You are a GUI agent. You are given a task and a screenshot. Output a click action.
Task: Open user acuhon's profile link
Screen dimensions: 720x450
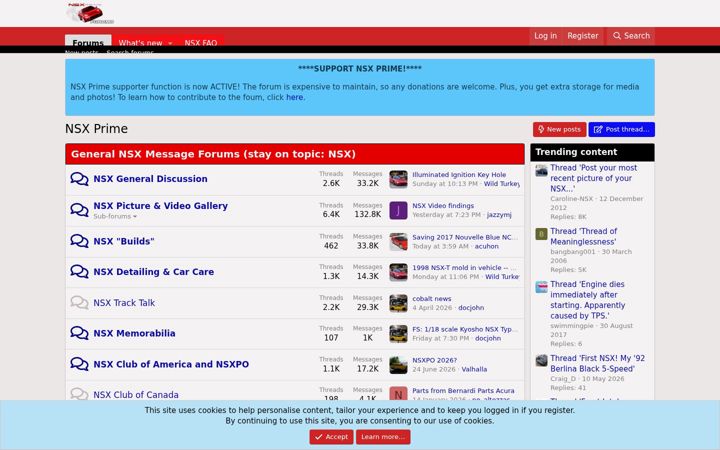[x=487, y=246]
